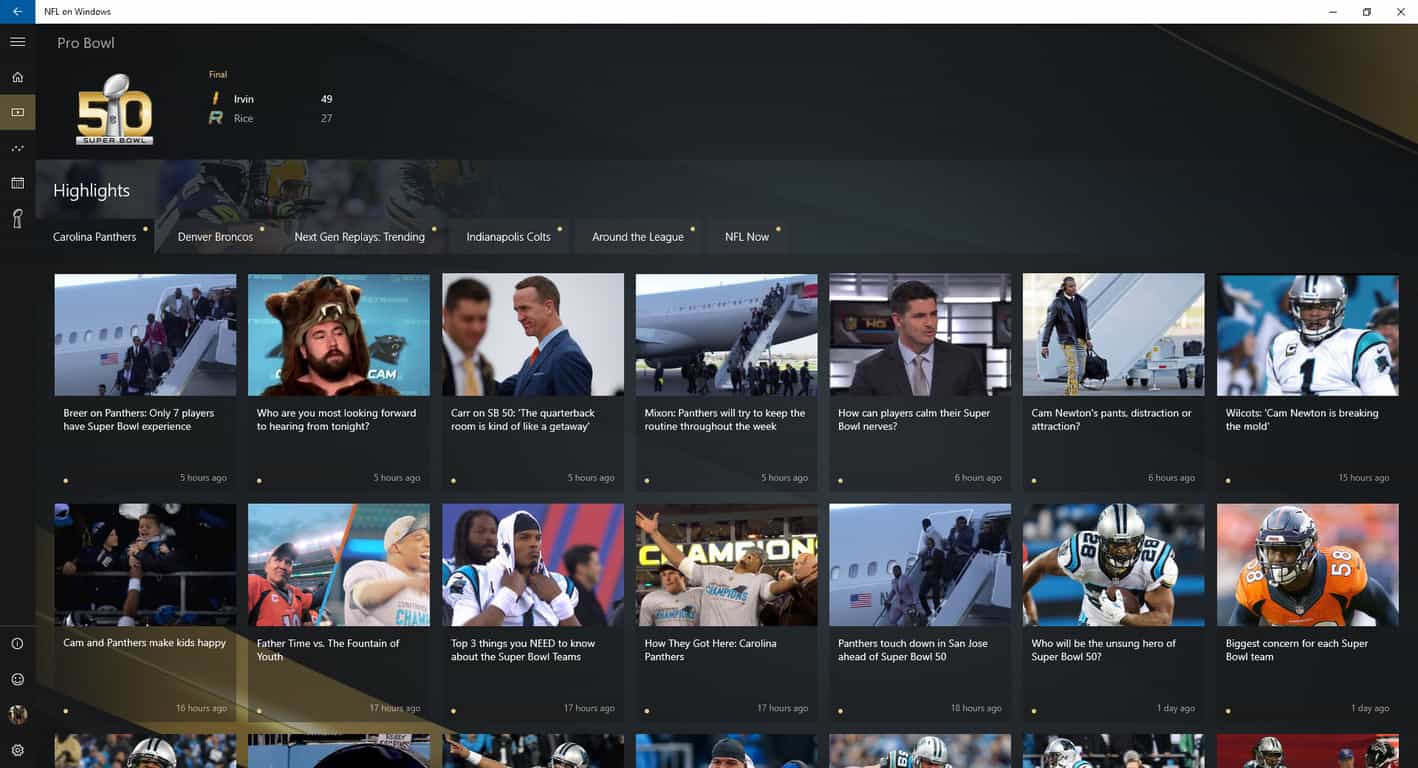This screenshot has height=768, width=1418.
Task: Open the Lombardi trophy icon in sidebar
Action: click(17, 219)
